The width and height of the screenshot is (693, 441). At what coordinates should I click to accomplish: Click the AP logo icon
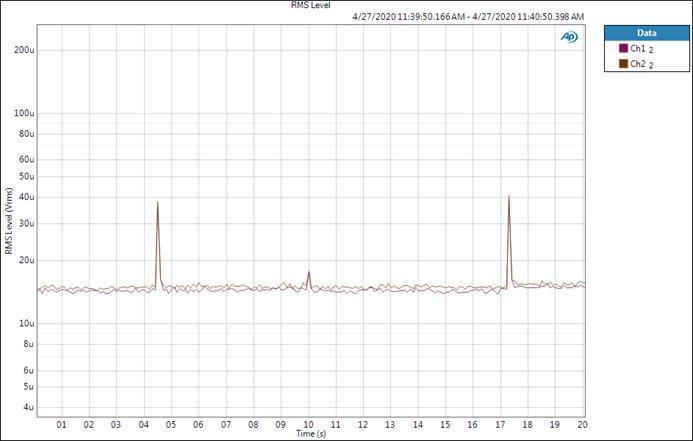coord(569,37)
